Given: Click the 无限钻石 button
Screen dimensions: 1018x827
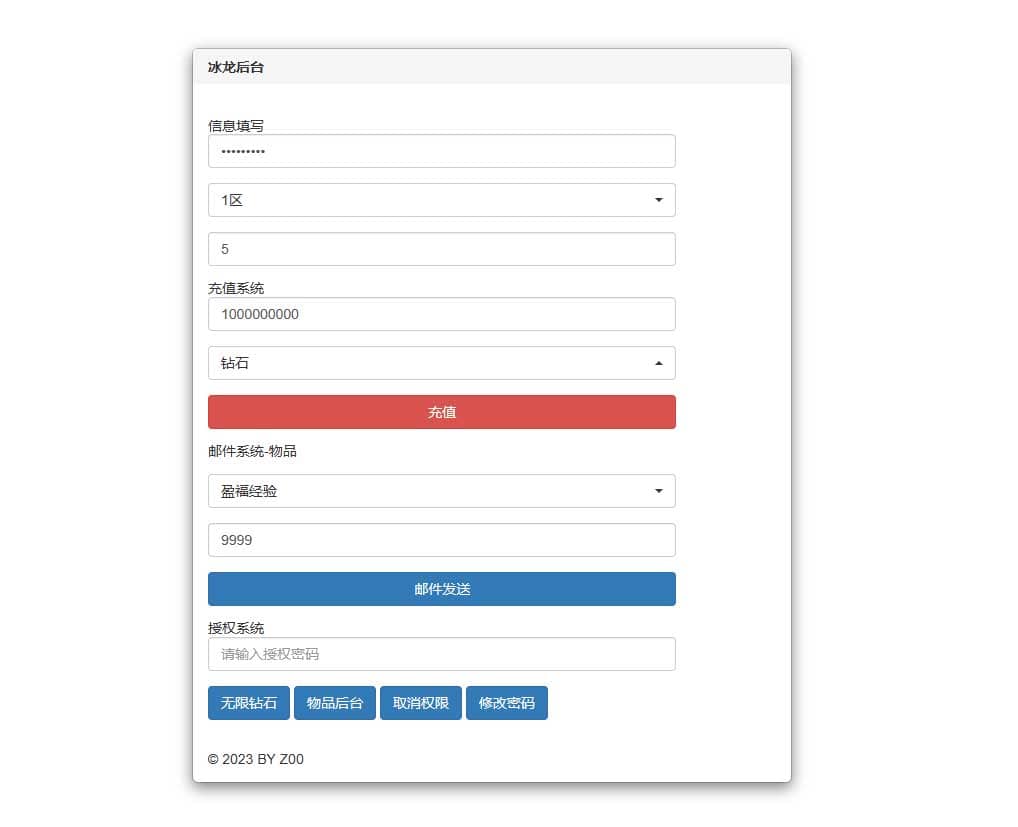Looking at the screenshot, I should [x=249, y=703].
